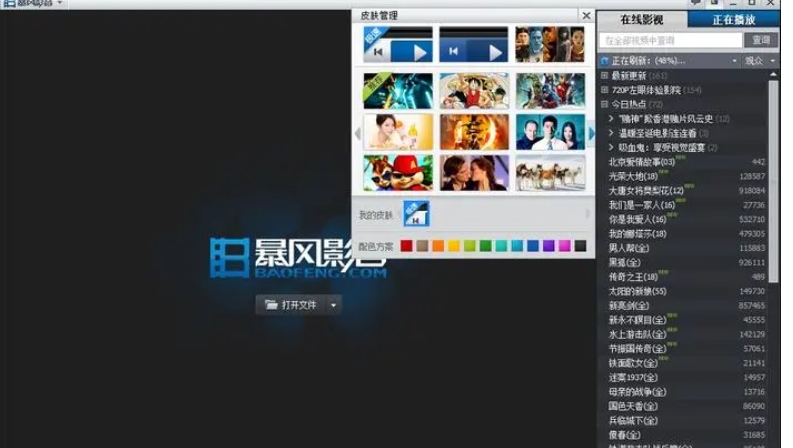Select the dark blue player skin
This screenshot has height=448, width=793.
pyautogui.click(x=473, y=44)
